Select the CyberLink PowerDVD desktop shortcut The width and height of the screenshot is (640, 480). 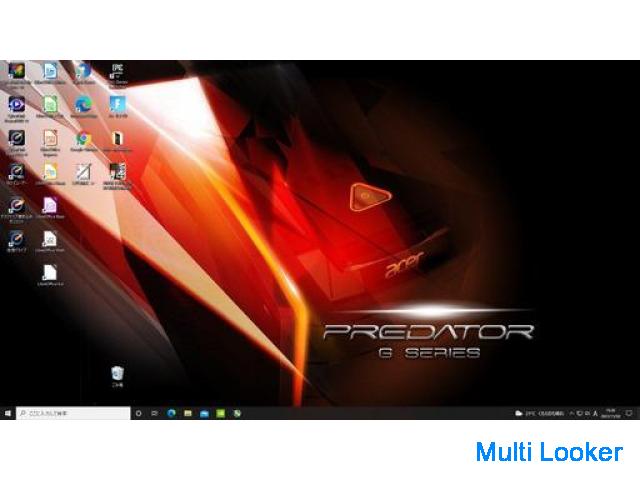coord(15,104)
